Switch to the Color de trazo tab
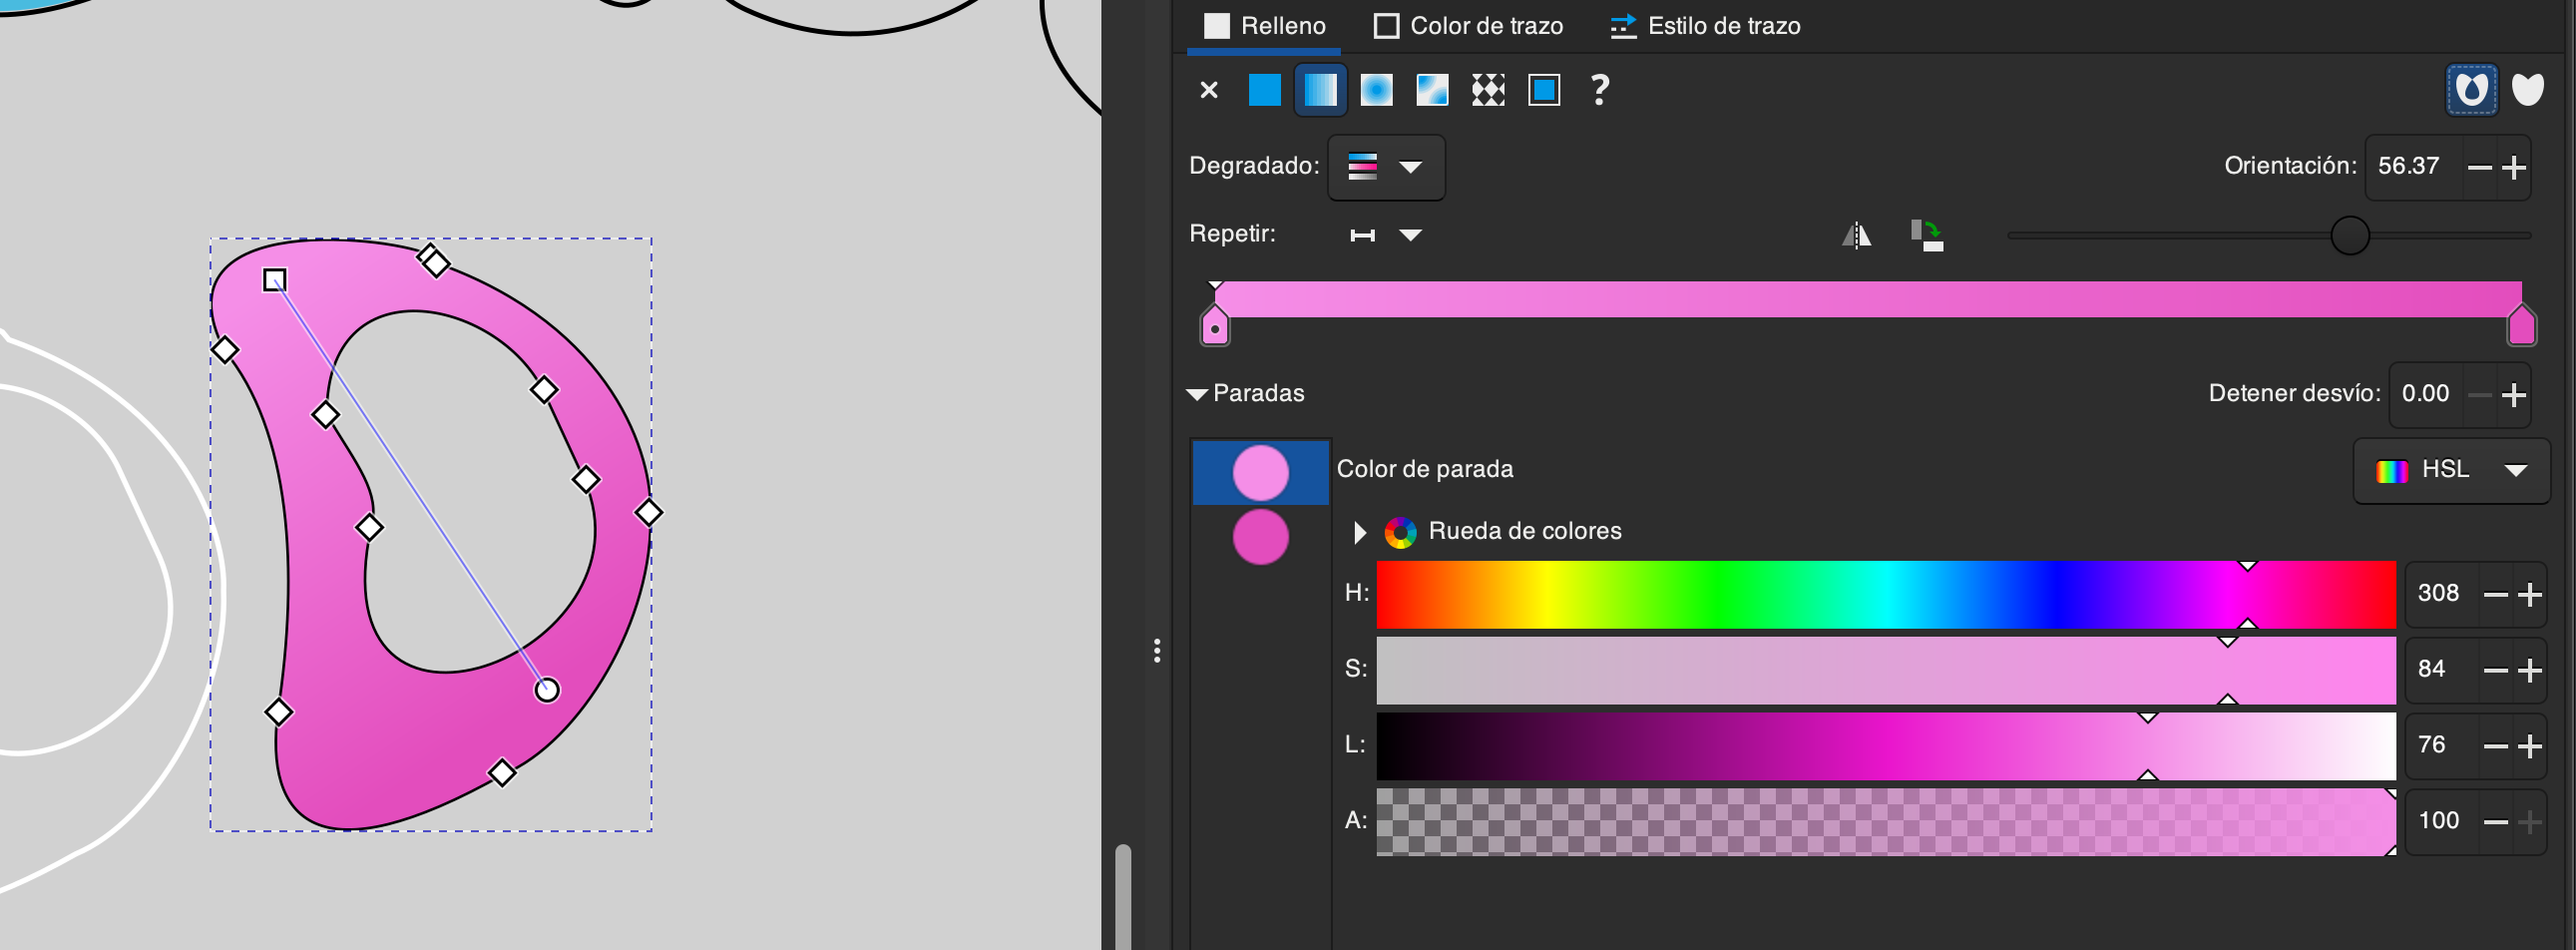This screenshot has height=950, width=2576. tap(1468, 26)
